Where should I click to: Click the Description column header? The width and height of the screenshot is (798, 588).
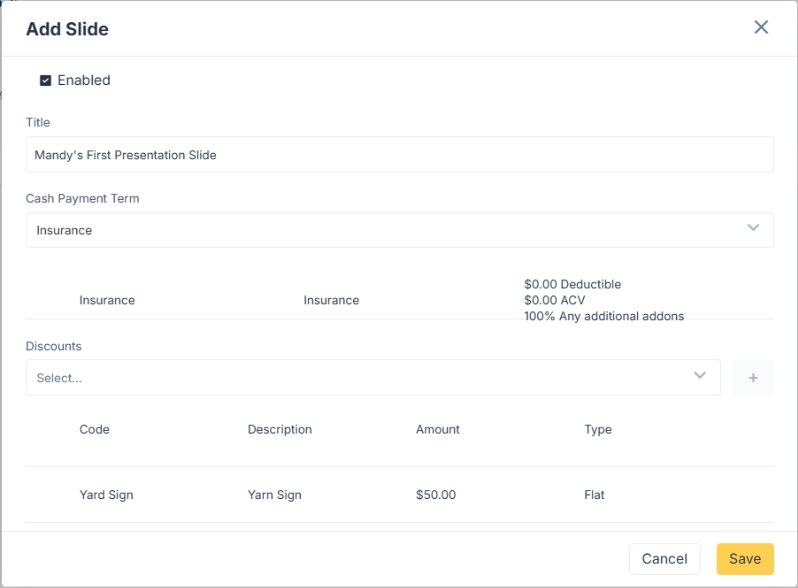tap(280, 429)
